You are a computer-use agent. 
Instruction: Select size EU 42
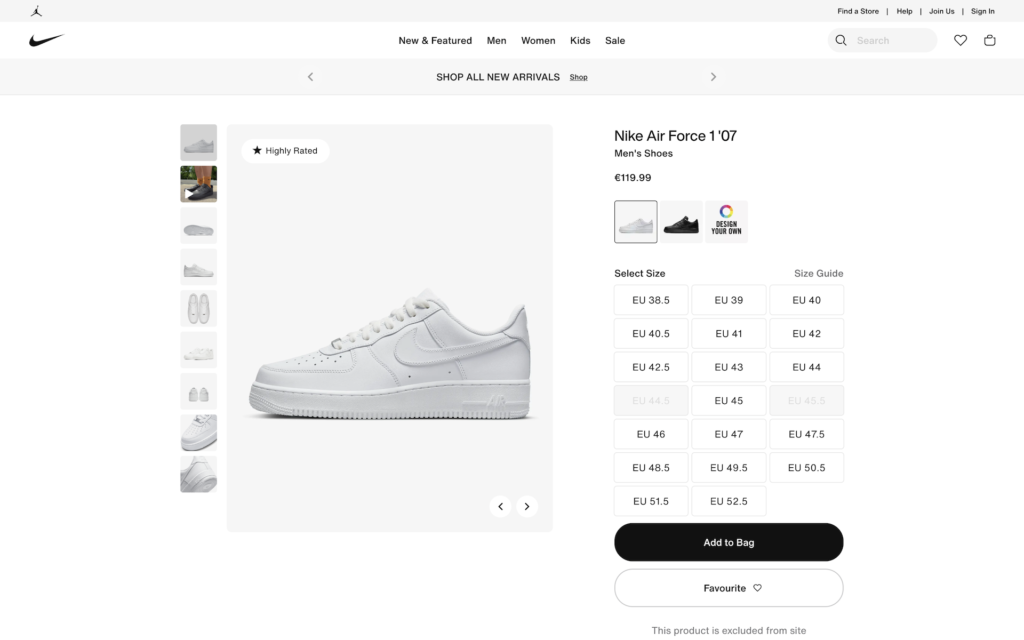[806, 334]
